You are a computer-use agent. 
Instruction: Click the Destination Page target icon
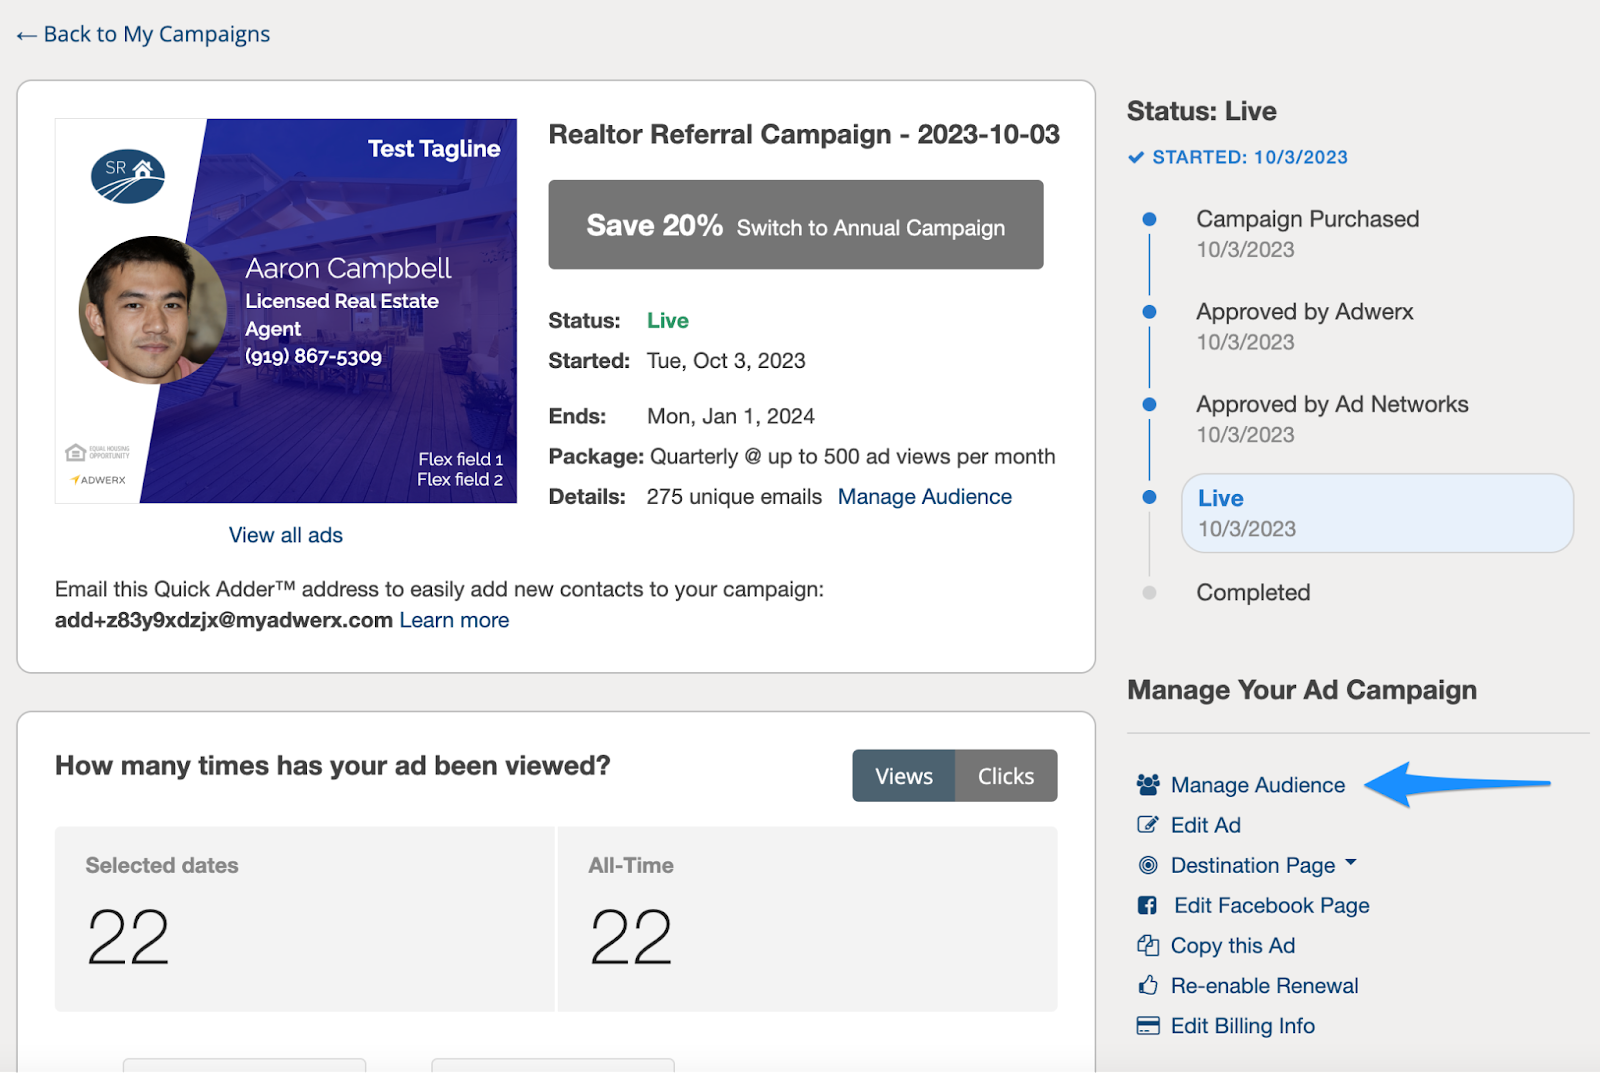pyautogui.click(x=1148, y=865)
